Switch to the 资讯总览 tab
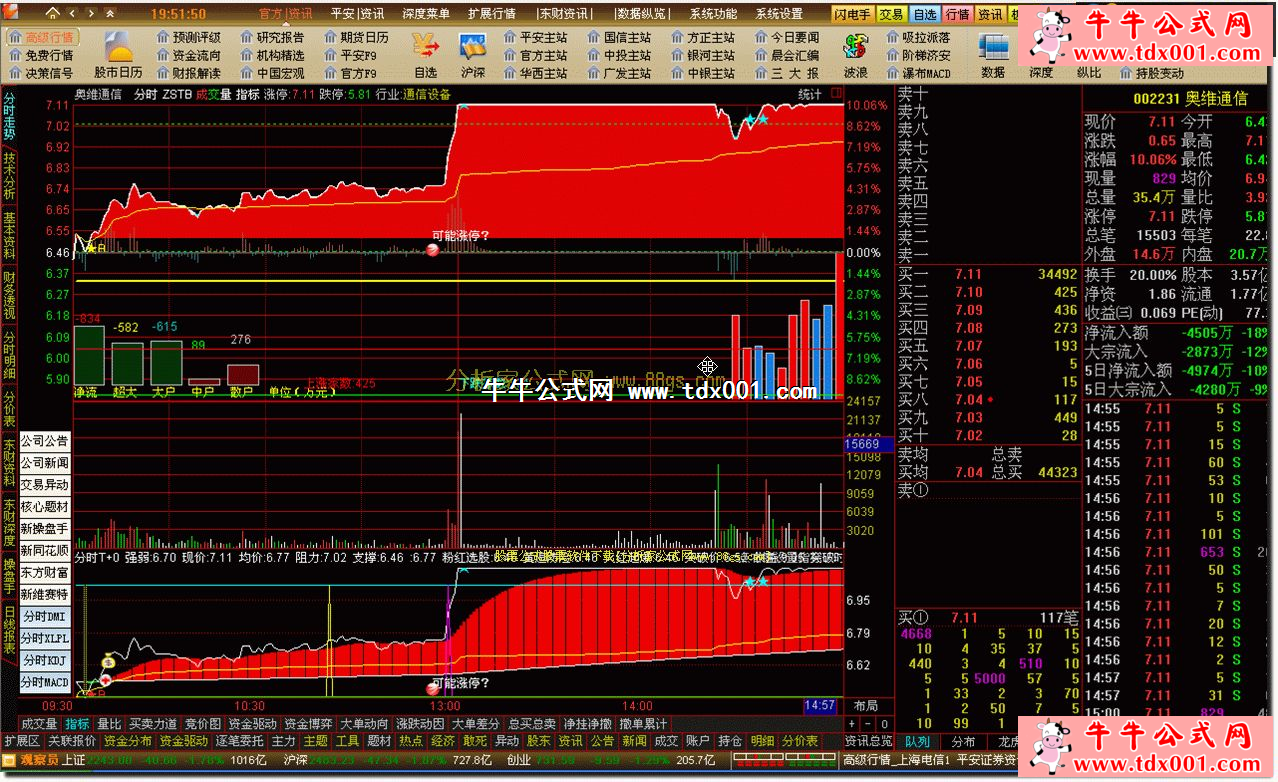1278x782 pixels. click(x=868, y=742)
